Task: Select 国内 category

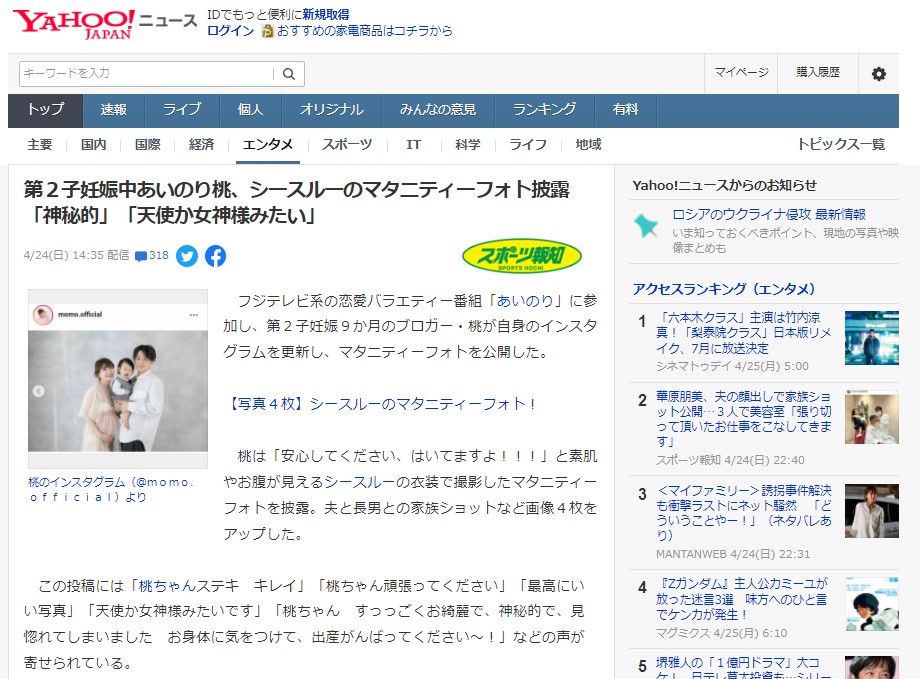Action: click(94, 144)
